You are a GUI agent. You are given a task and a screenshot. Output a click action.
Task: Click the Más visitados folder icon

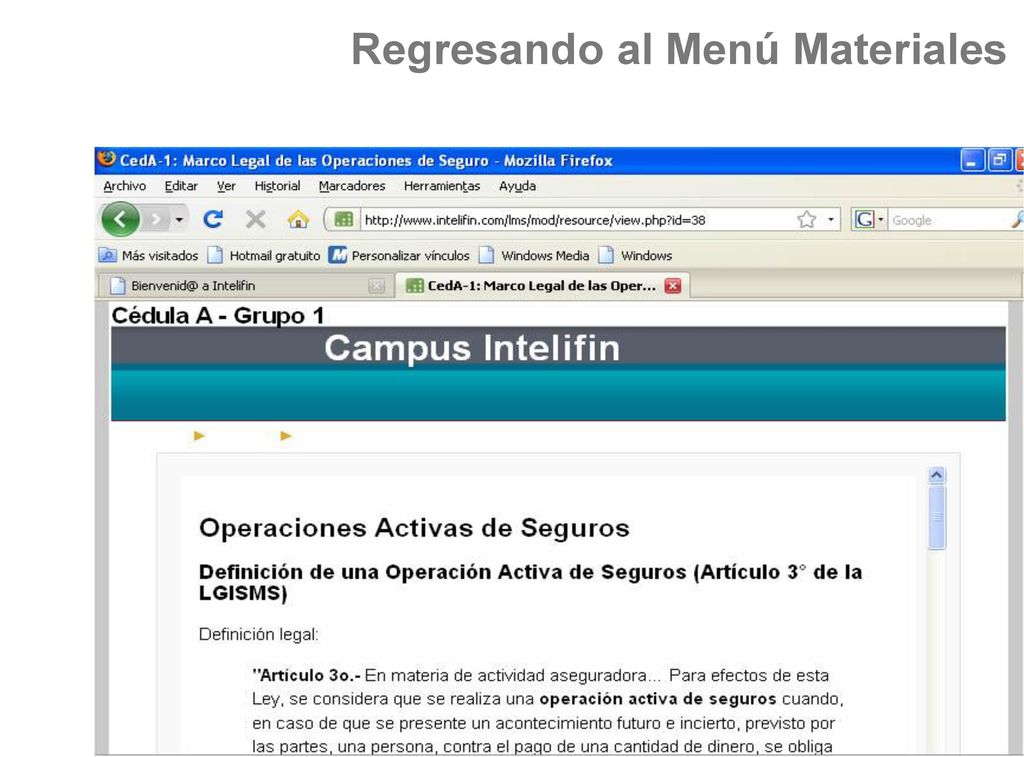pyautogui.click(x=107, y=255)
